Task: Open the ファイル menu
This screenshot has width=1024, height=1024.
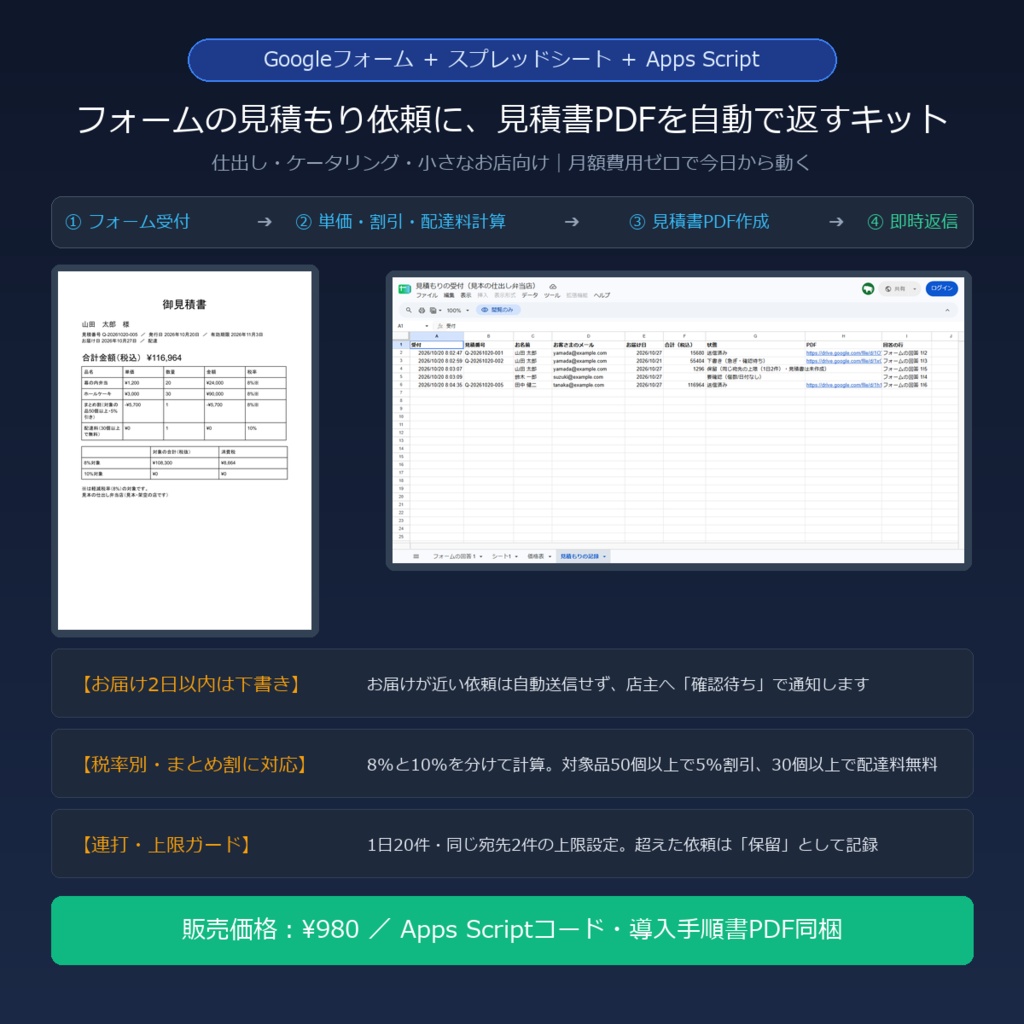Action: pos(427,295)
